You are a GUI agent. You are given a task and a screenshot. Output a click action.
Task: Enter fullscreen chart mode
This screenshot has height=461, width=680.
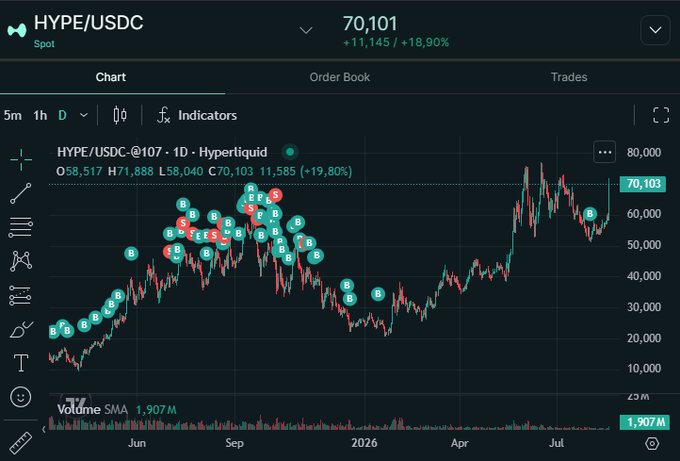[661, 115]
